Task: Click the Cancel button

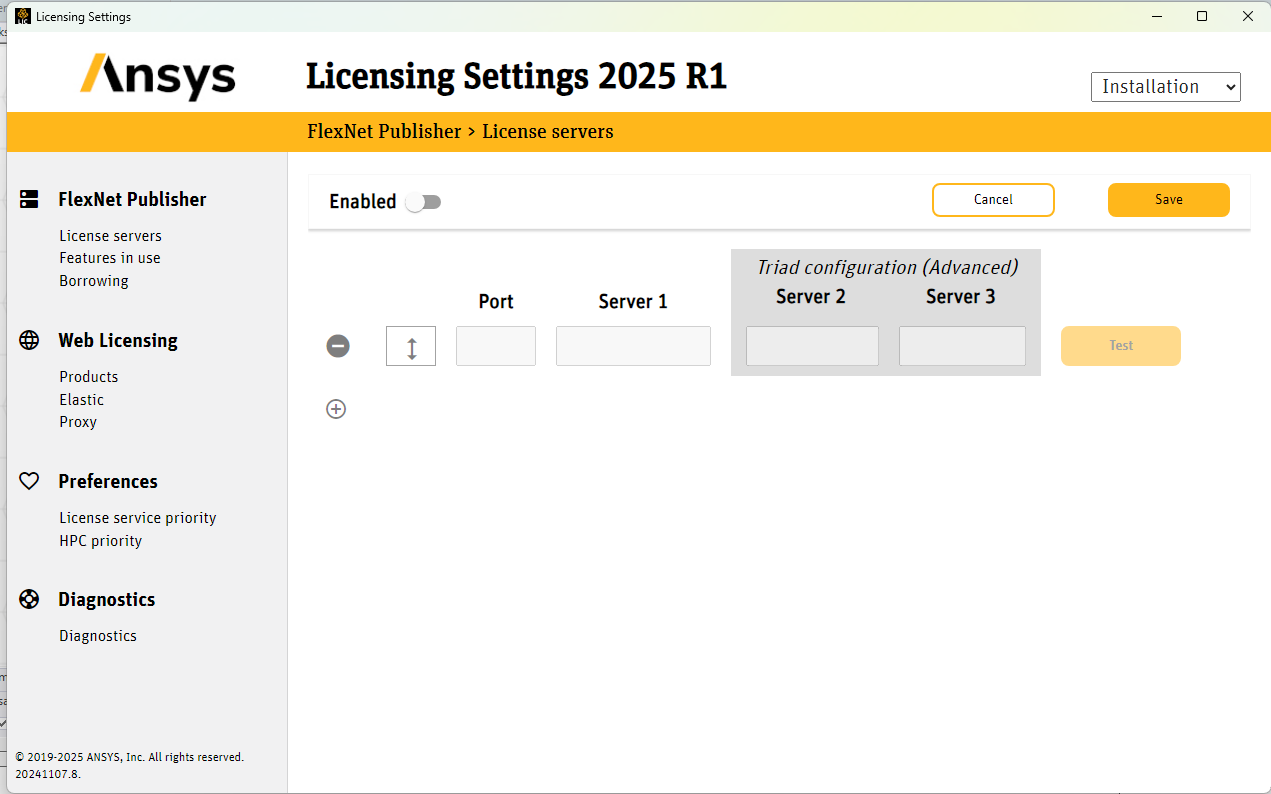Action: tap(993, 200)
